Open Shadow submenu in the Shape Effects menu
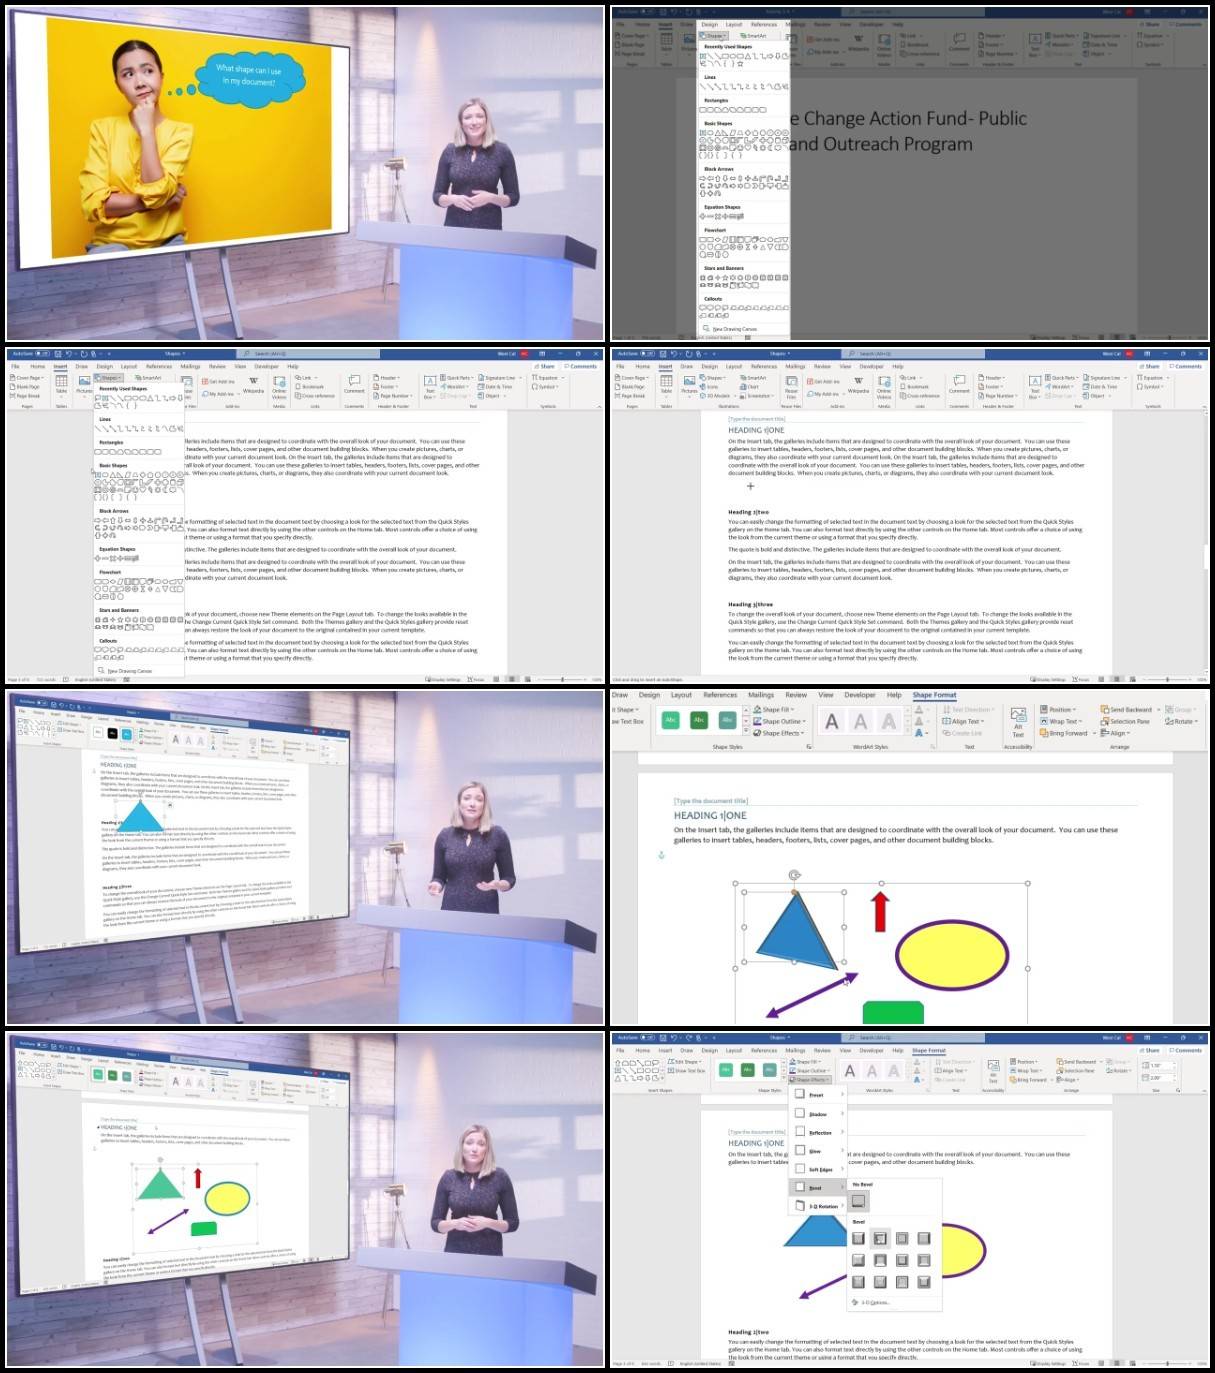Image resolution: width=1215 pixels, height=1373 pixels. pos(819,1114)
